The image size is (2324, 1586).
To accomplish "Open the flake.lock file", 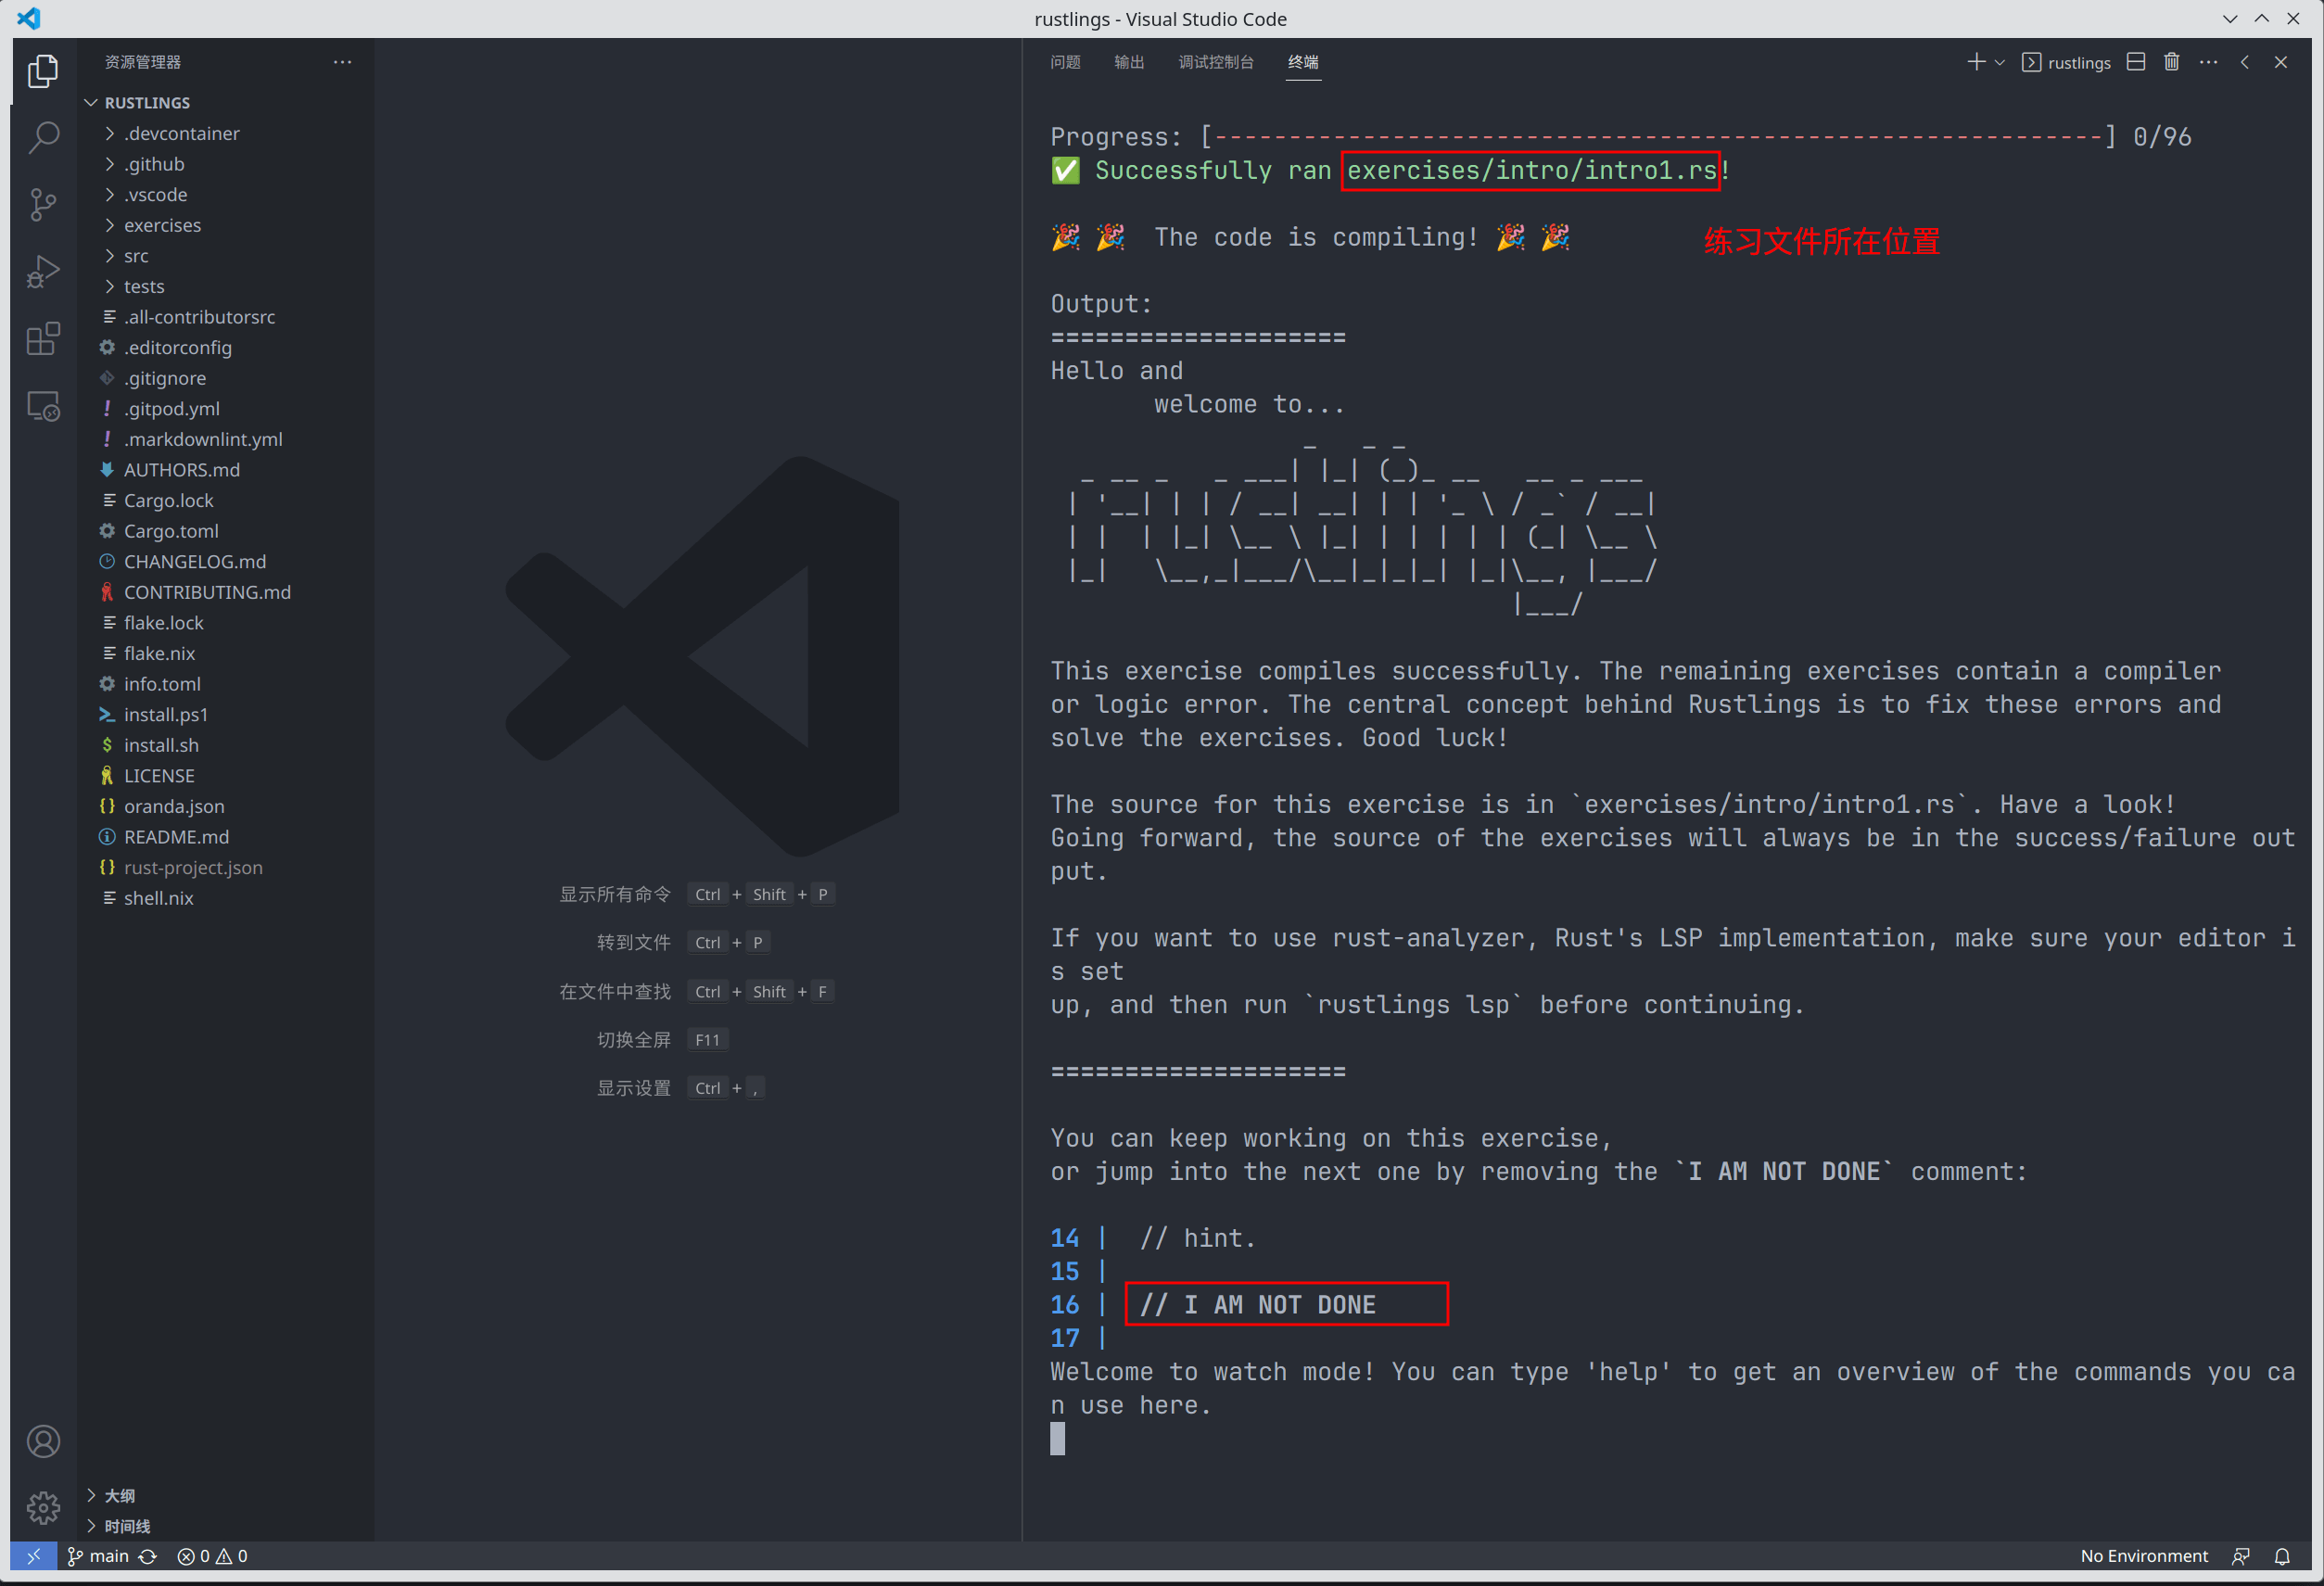I will pos(226,623).
